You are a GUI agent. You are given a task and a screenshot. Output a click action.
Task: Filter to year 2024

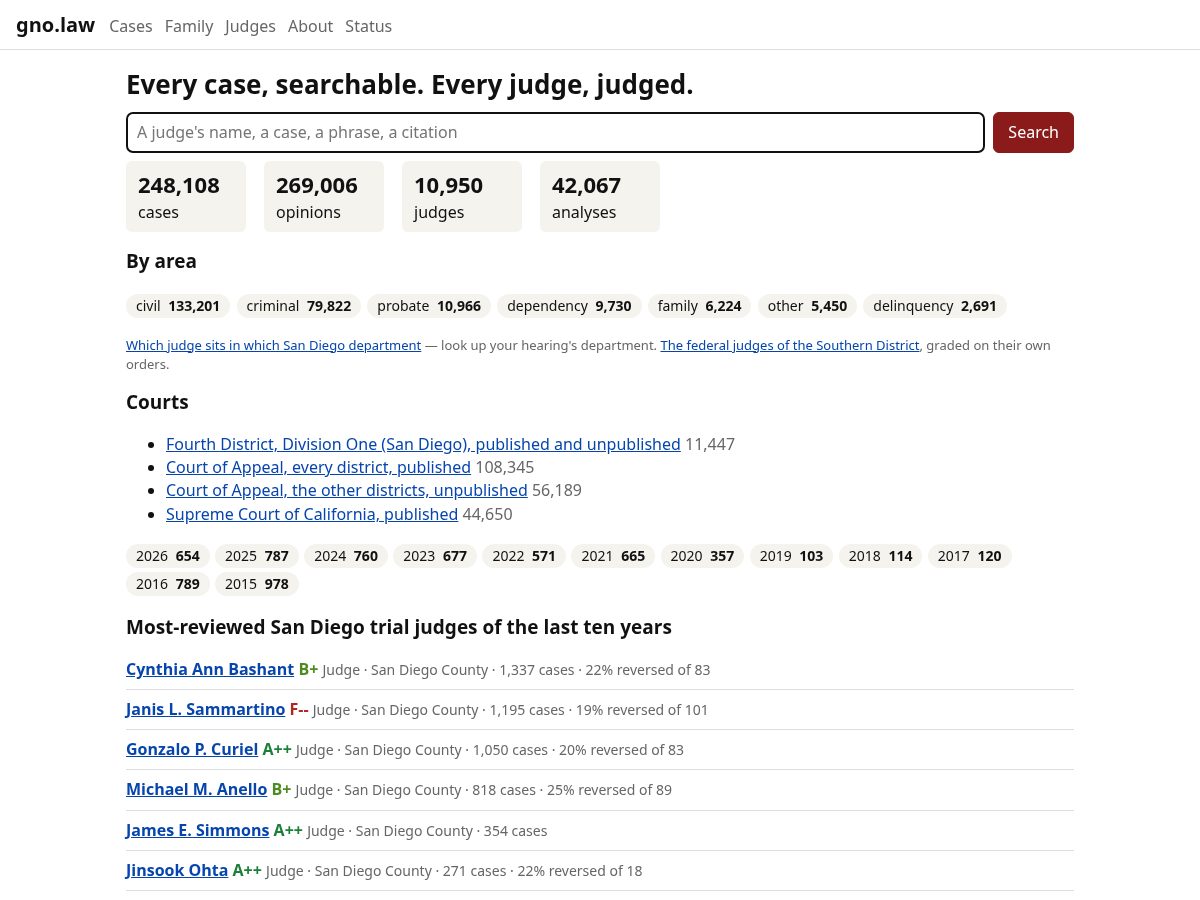tap(346, 556)
